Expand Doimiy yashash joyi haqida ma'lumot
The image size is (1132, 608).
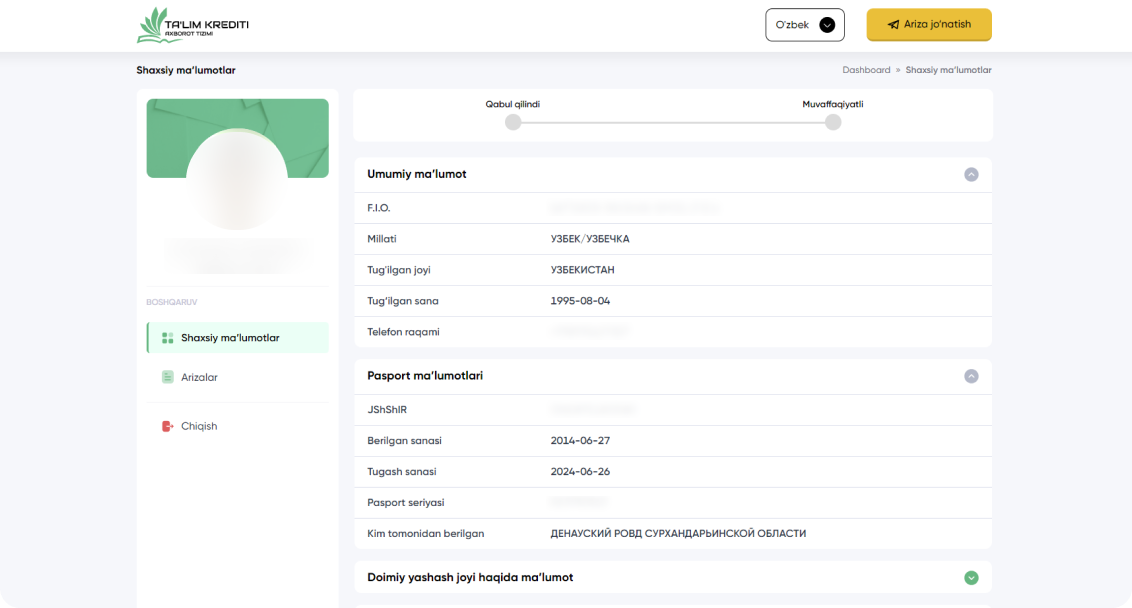coord(971,578)
